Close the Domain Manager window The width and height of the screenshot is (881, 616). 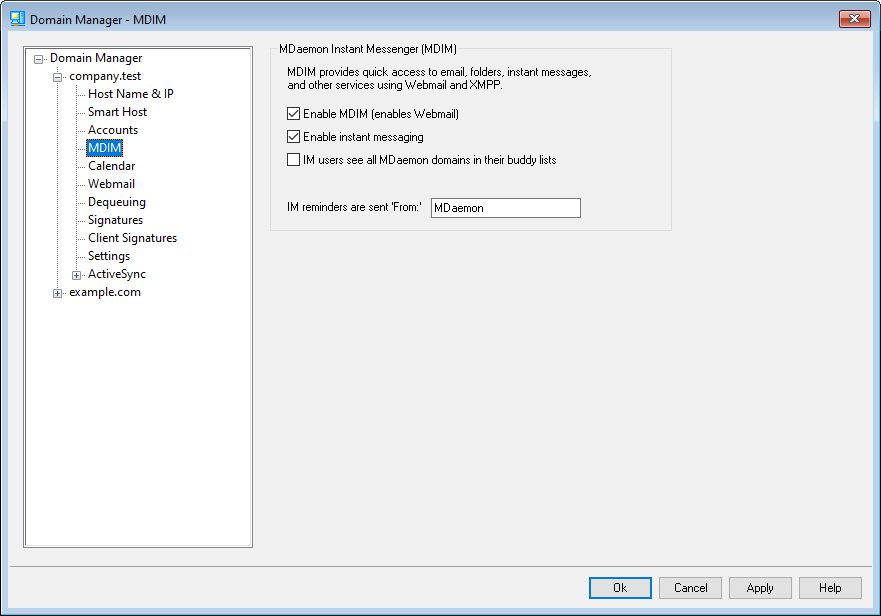tap(853, 18)
